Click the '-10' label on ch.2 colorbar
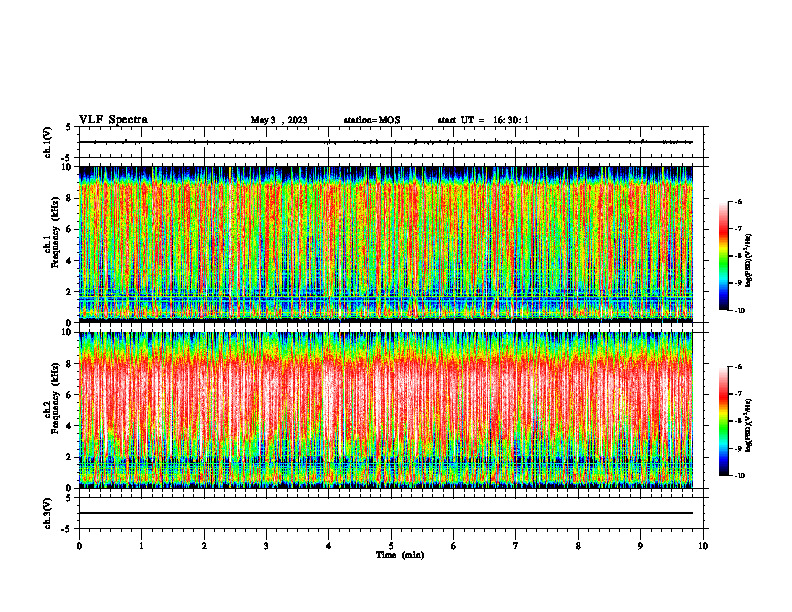 click(x=739, y=476)
